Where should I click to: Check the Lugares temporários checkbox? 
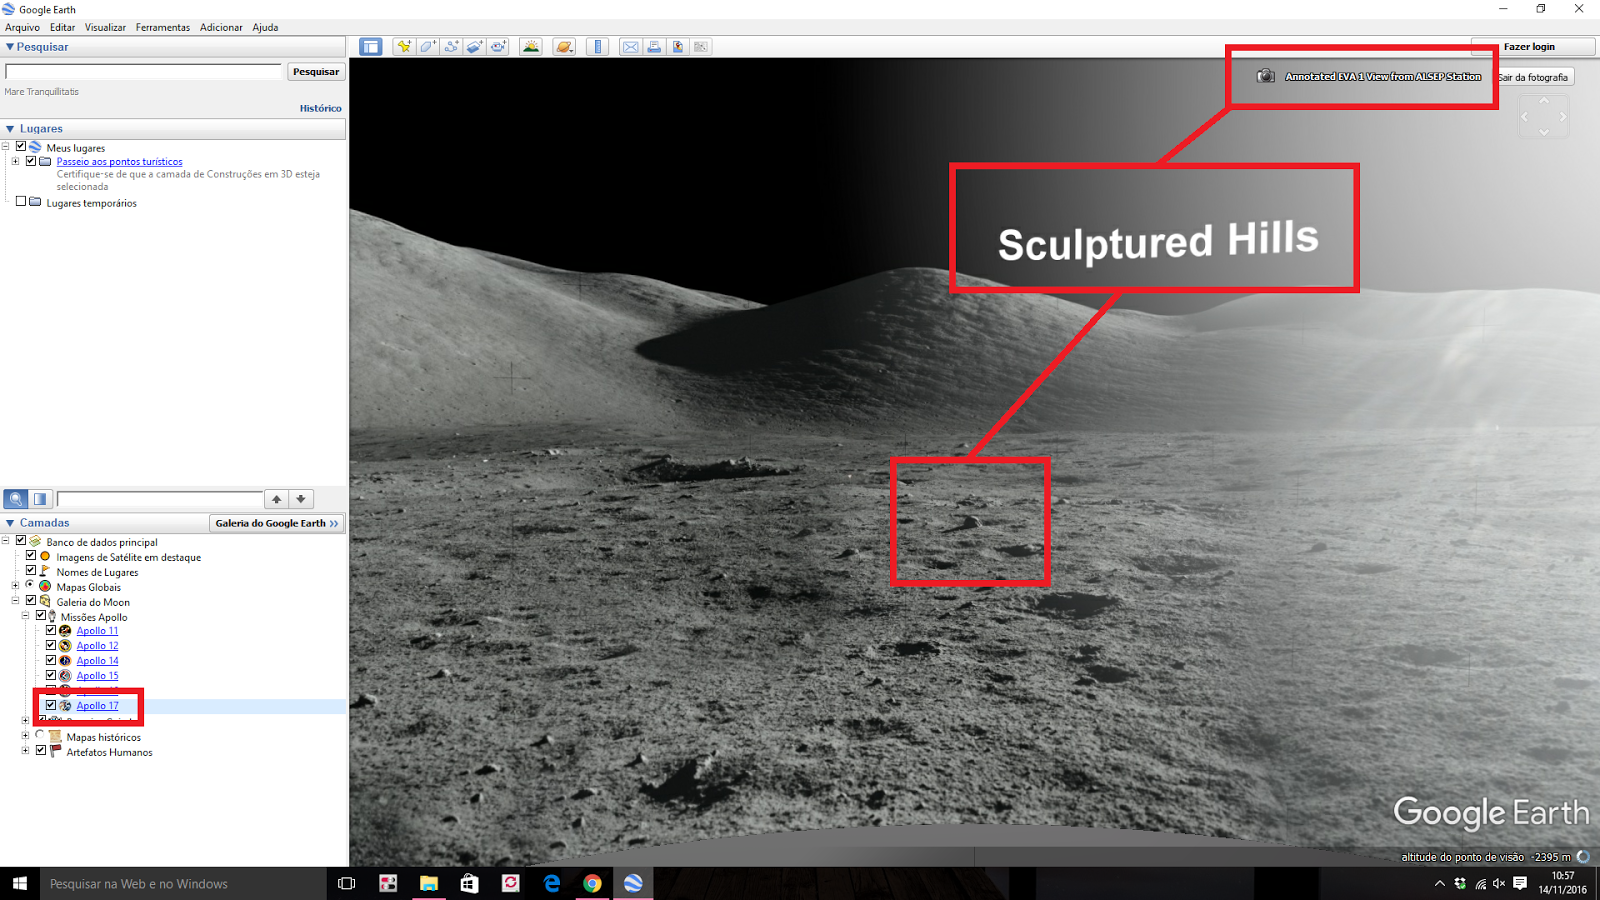21,201
